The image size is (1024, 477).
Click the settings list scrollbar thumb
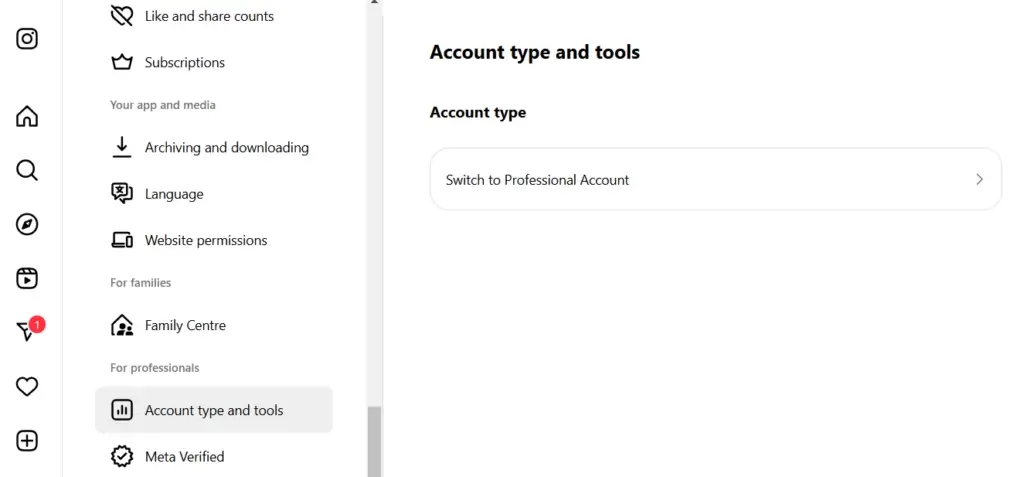click(x=374, y=442)
